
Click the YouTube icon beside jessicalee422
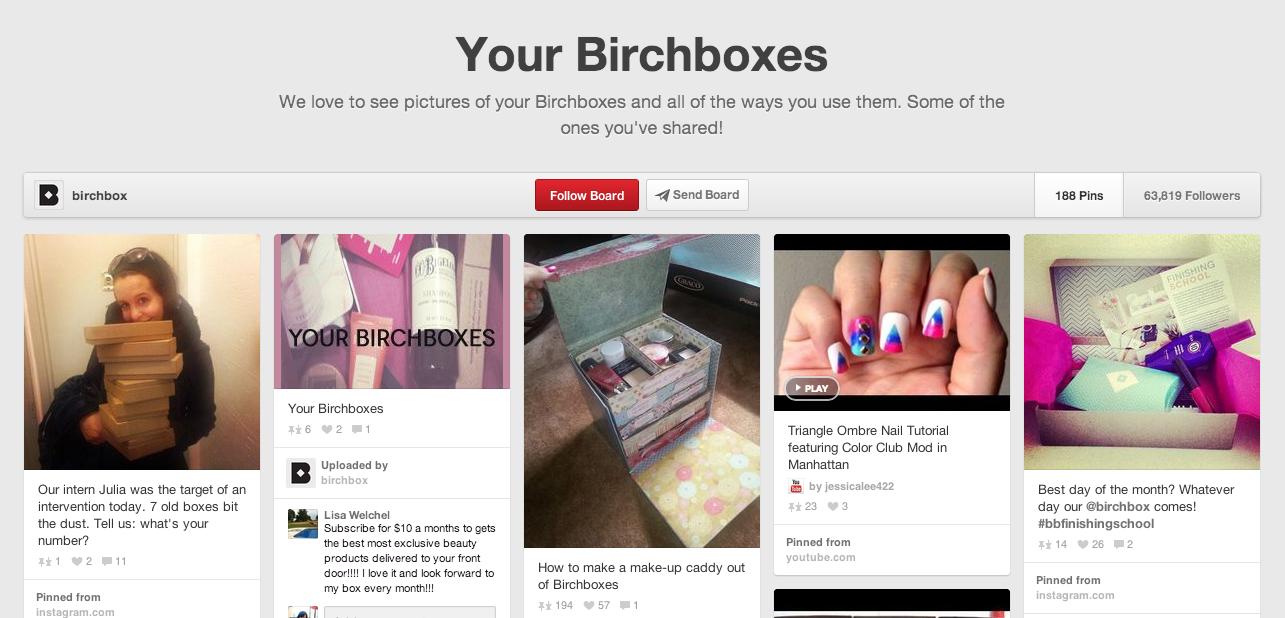tap(796, 487)
